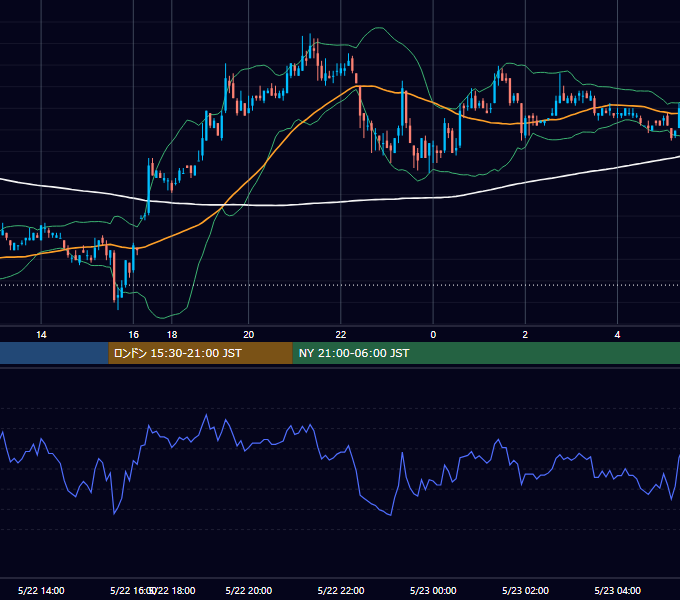
Task: Click the 5/23 02:00 time label
Action: coord(525,590)
